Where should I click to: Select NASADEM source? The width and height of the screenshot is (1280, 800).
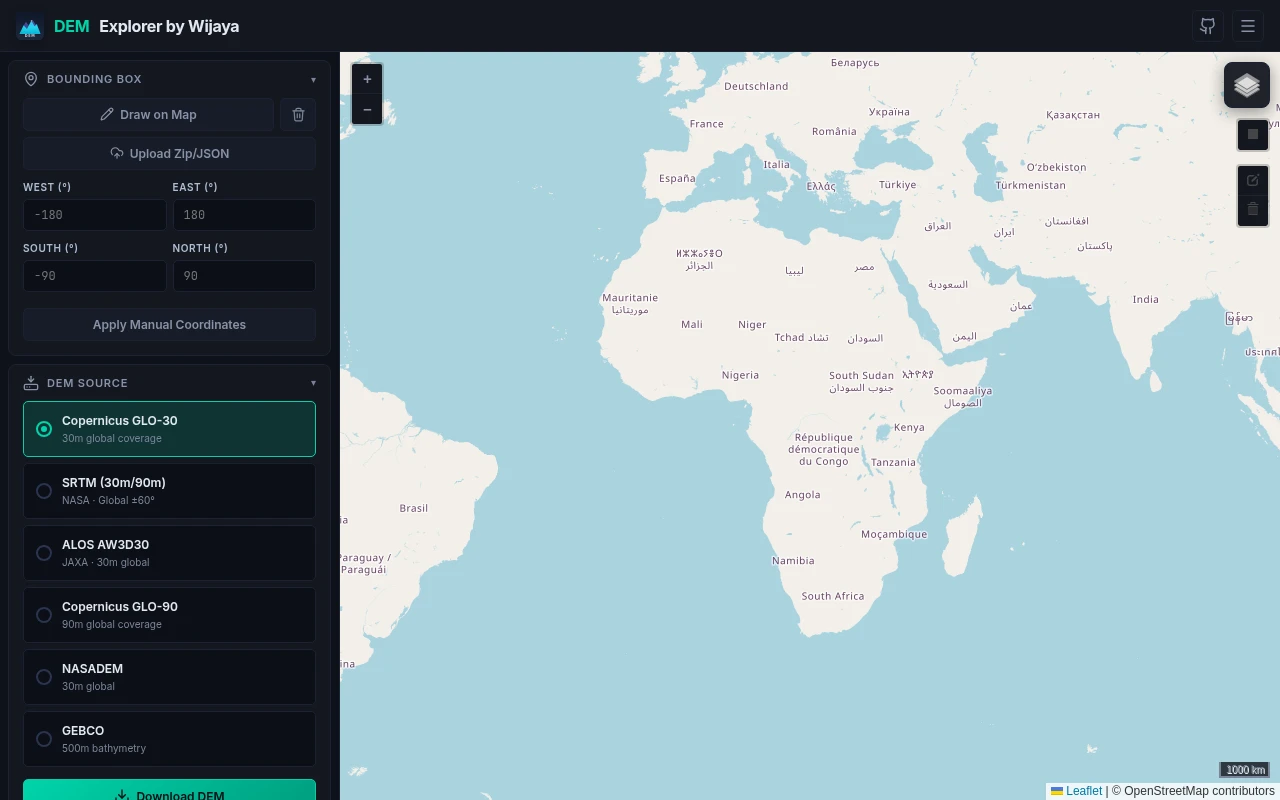coord(169,677)
